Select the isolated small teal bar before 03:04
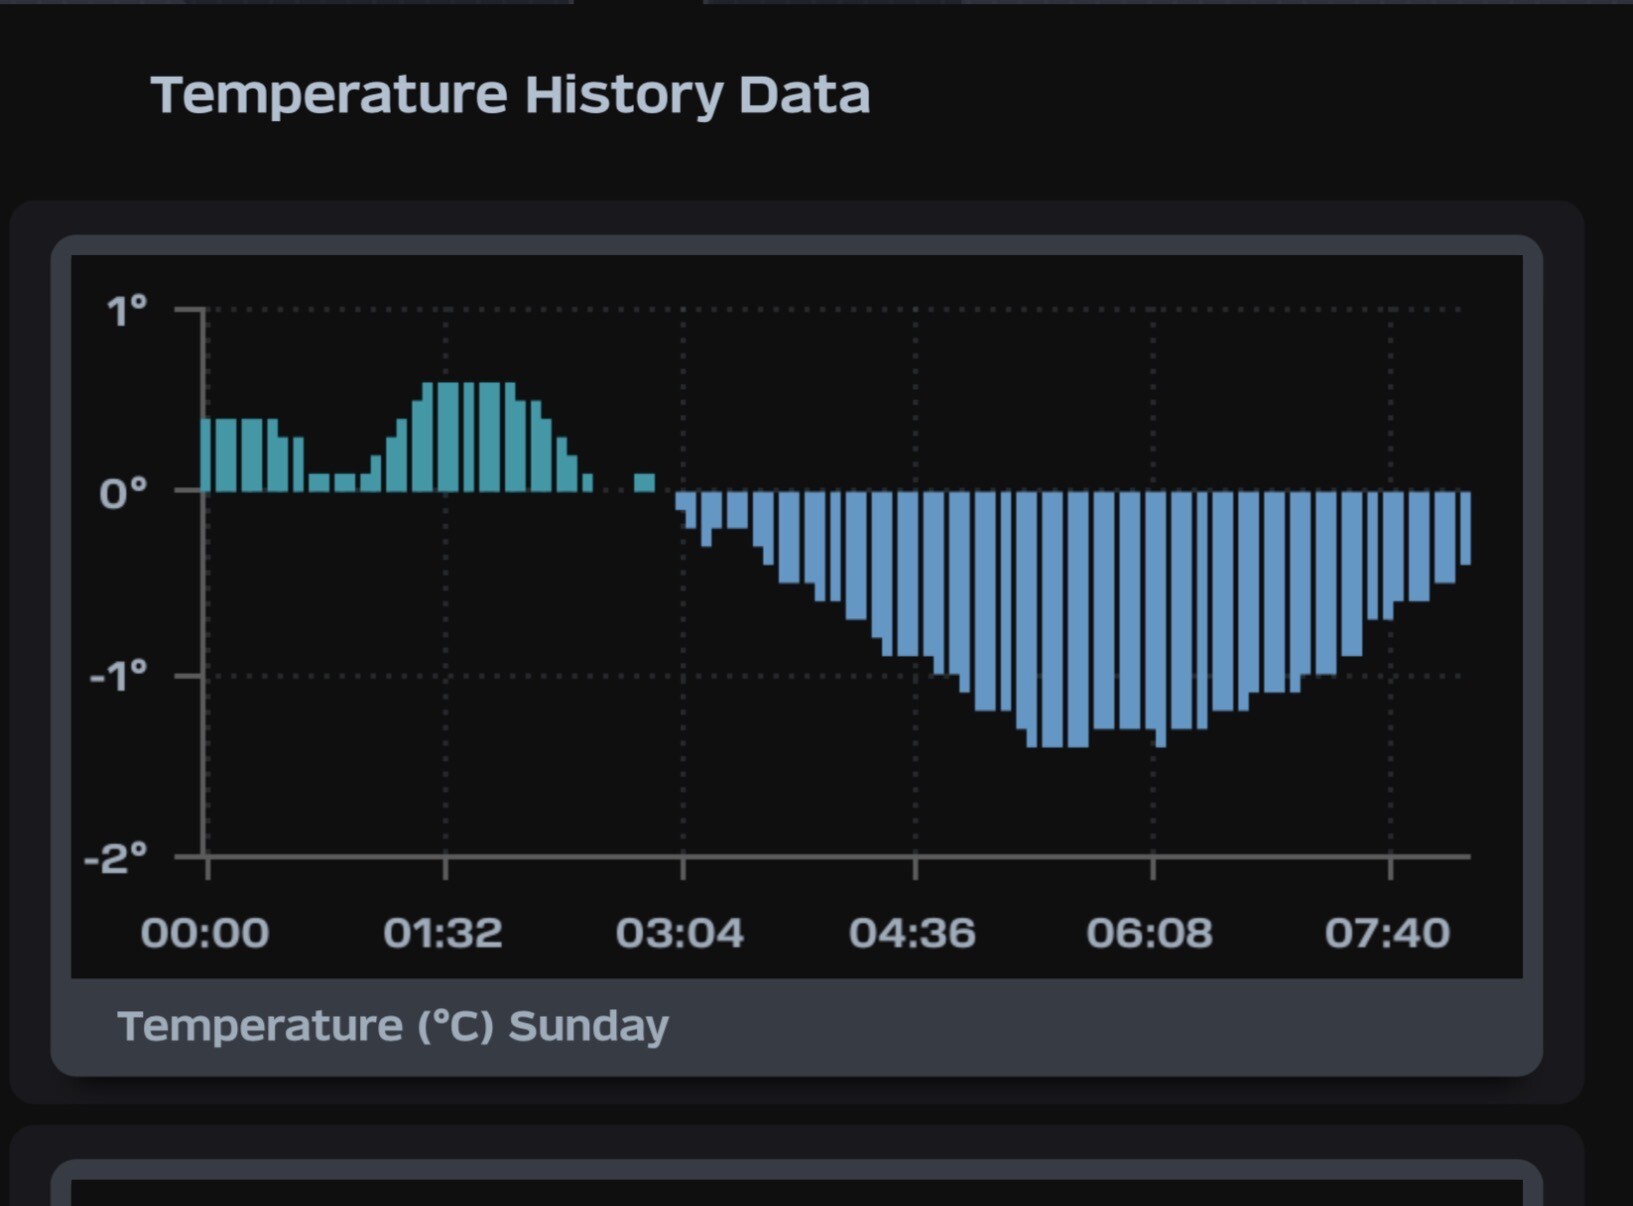1633x1206 pixels. (x=645, y=483)
